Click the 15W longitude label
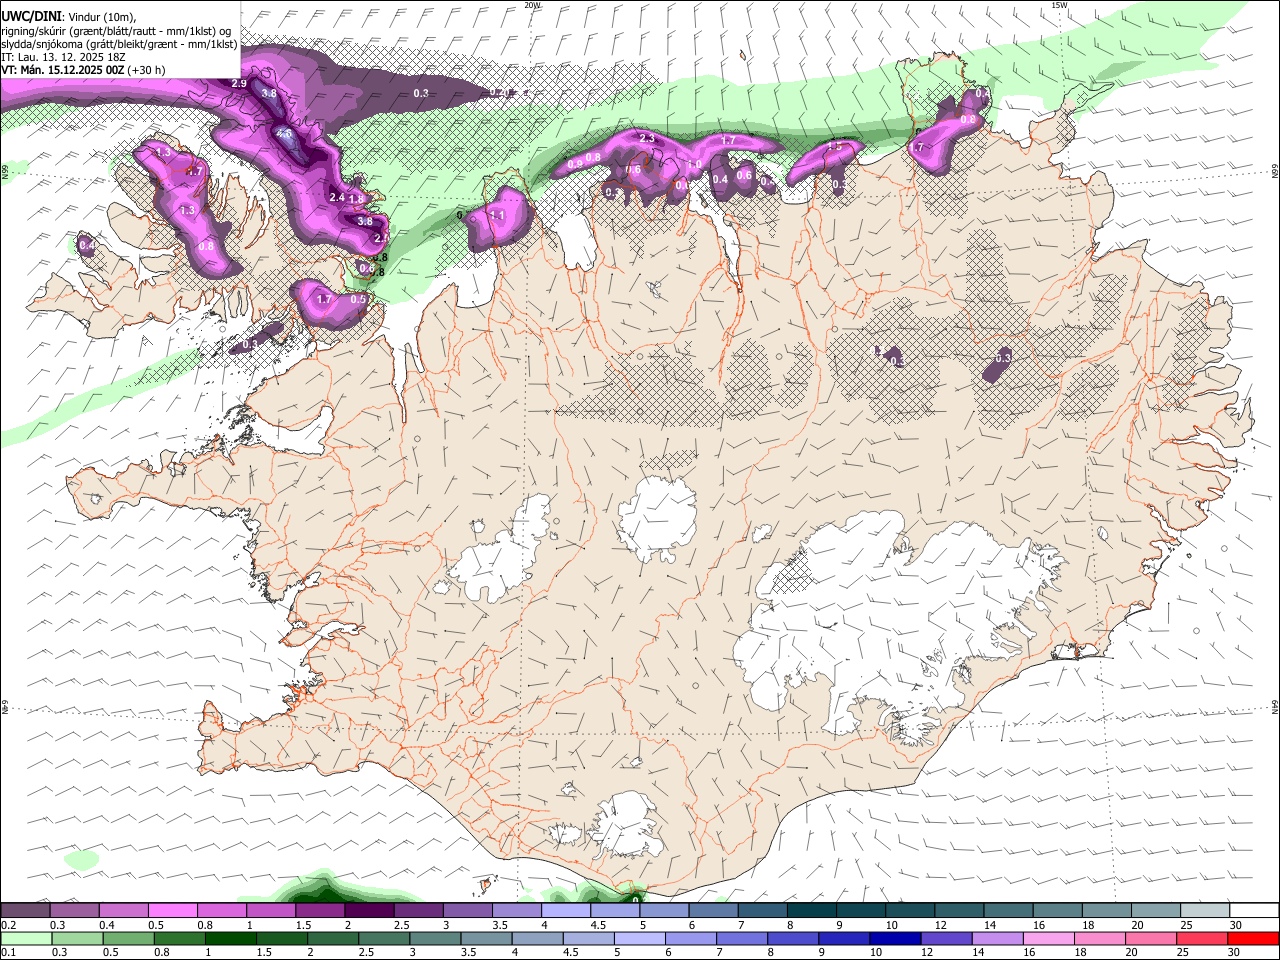The height and width of the screenshot is (960, 1280). pyautogui.click(x=1060, y=5)
